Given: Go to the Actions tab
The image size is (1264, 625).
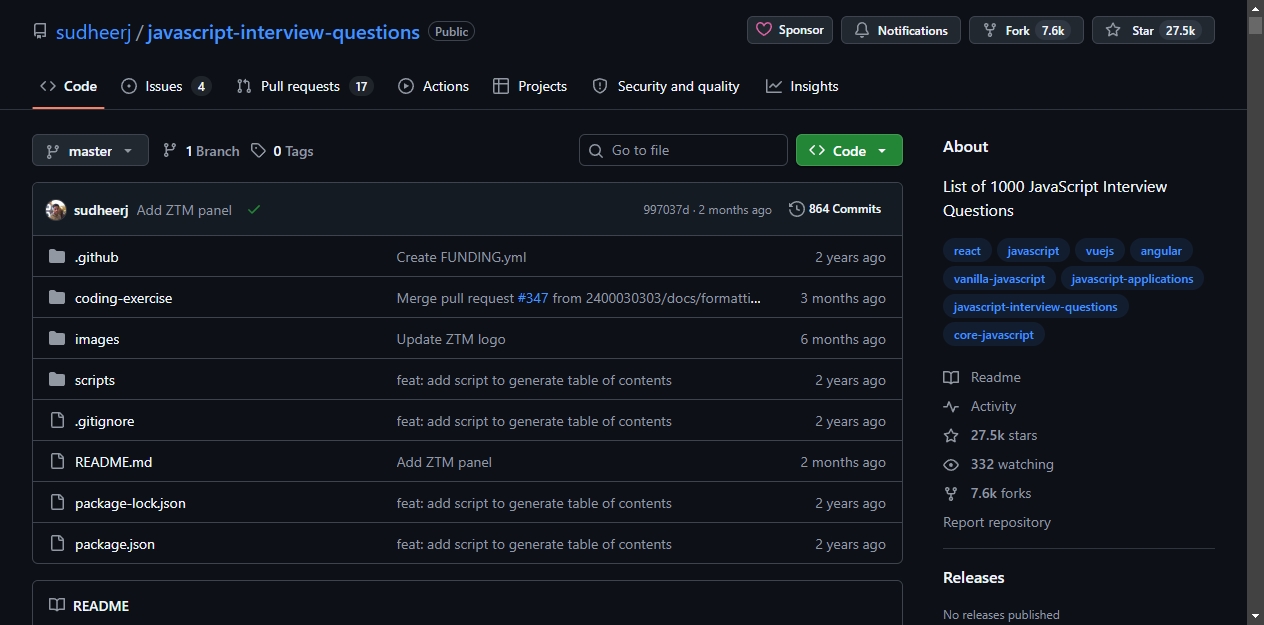Looking at the screenshot, I should coord(433,86).
